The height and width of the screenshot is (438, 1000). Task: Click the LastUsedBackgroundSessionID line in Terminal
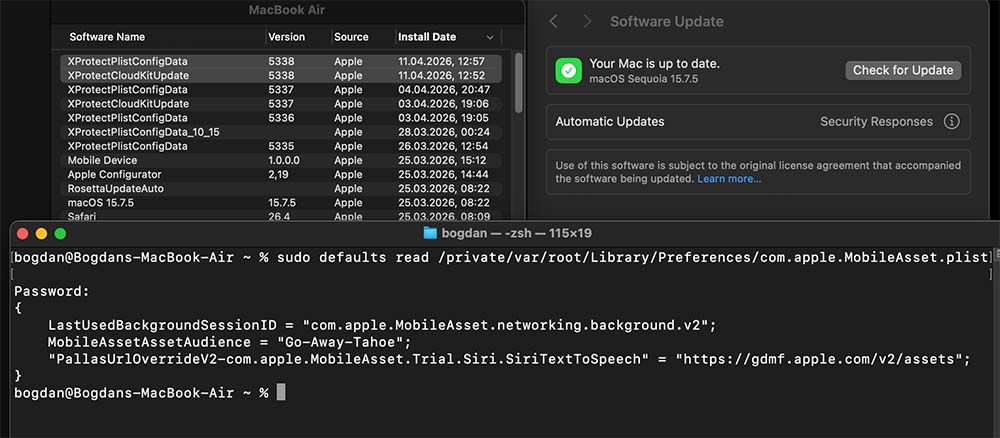(383, 325)
